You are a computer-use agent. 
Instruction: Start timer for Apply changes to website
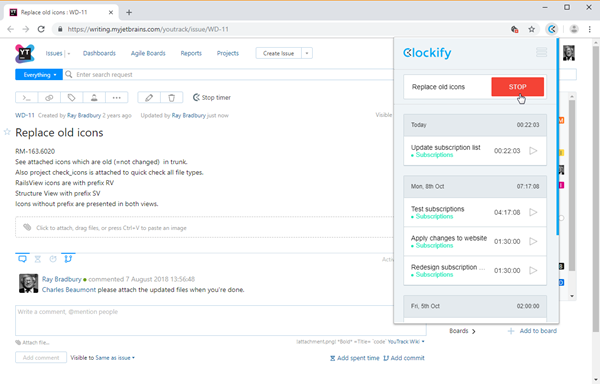[533, 241]
